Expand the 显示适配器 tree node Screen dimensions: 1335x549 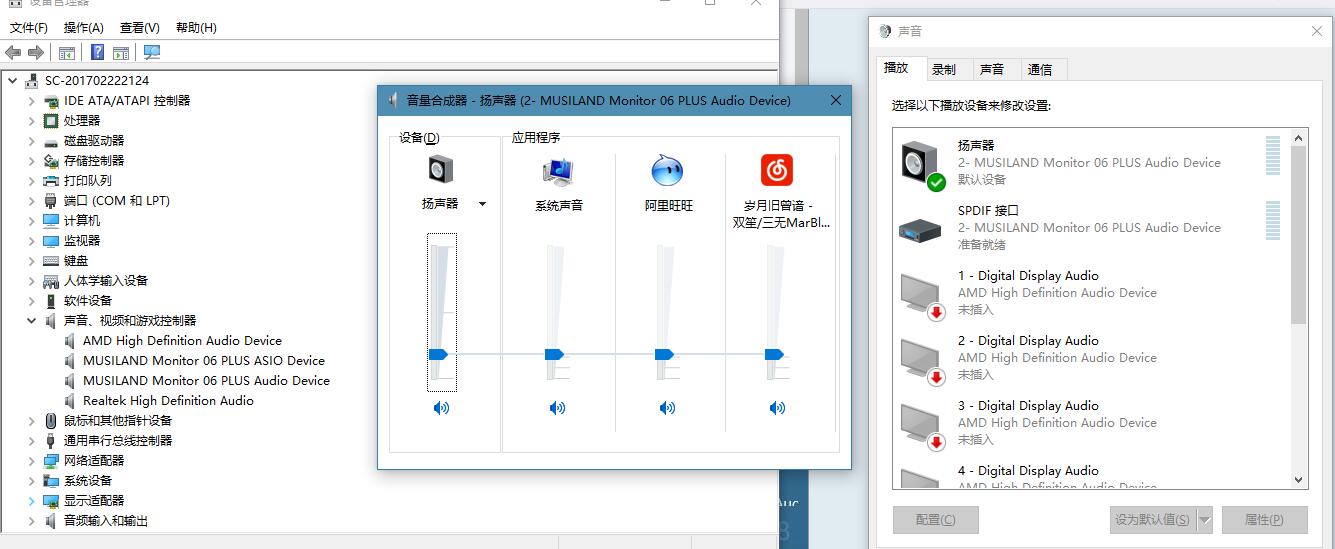(x=31, y=500)
